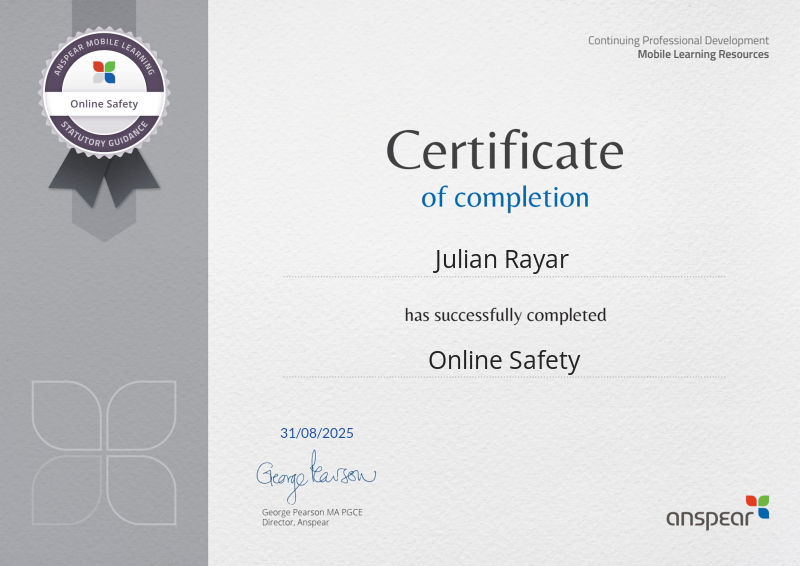Screen dimensions: 800x566
Task: Click the anspear wordmark at bottom right
Action: 705,517
